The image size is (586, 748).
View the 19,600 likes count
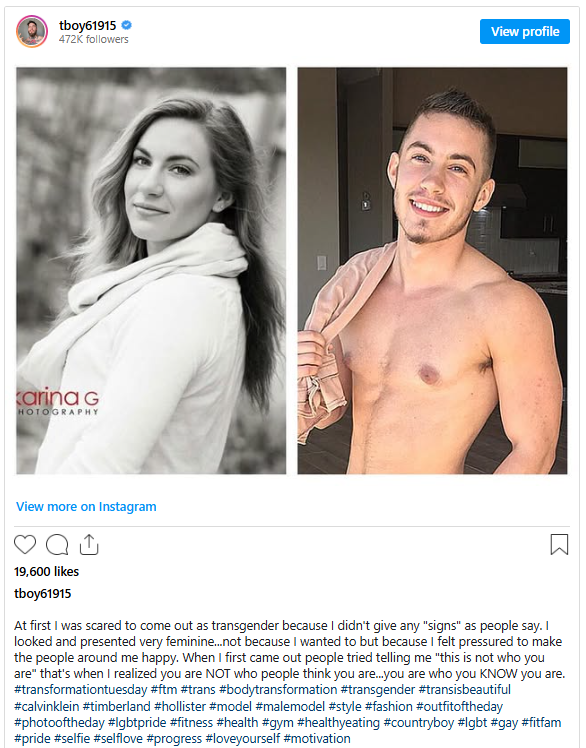tap(46, 571)
